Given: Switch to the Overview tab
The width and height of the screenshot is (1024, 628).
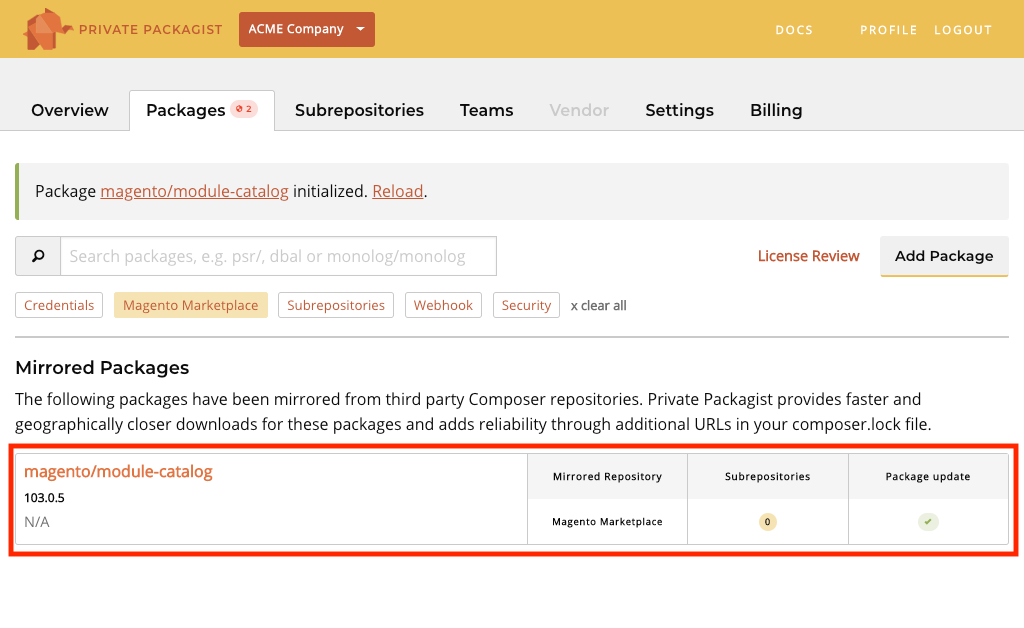Looking at the screenshot, I should [x=70, y=110].
